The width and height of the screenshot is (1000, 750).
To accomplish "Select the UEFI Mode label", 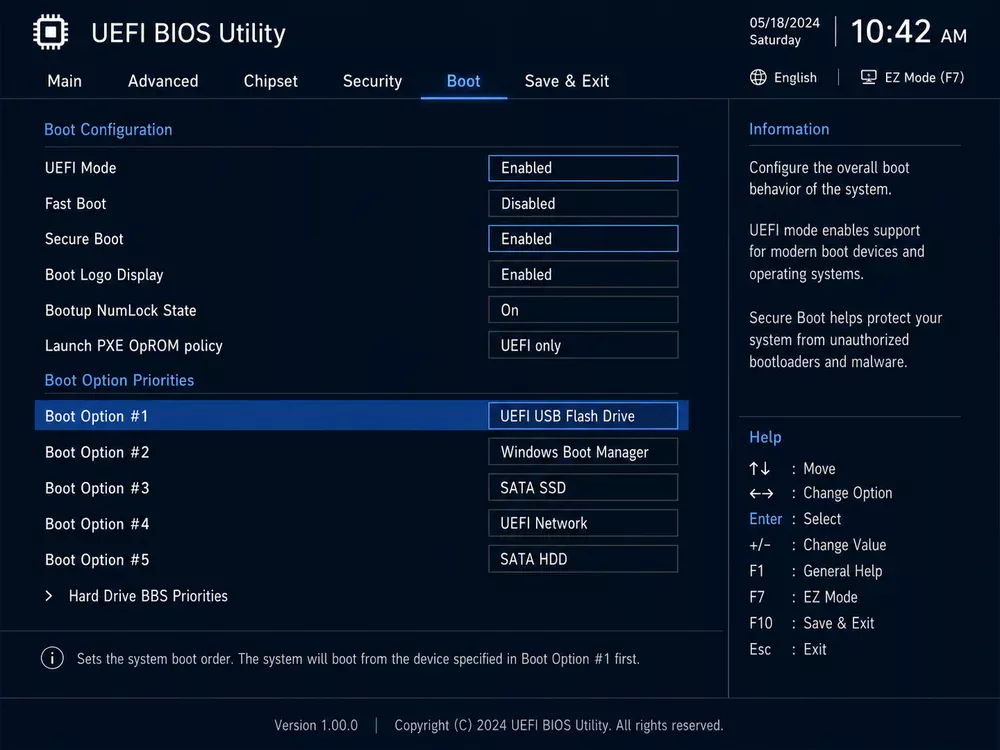I will tap(80, 168).
